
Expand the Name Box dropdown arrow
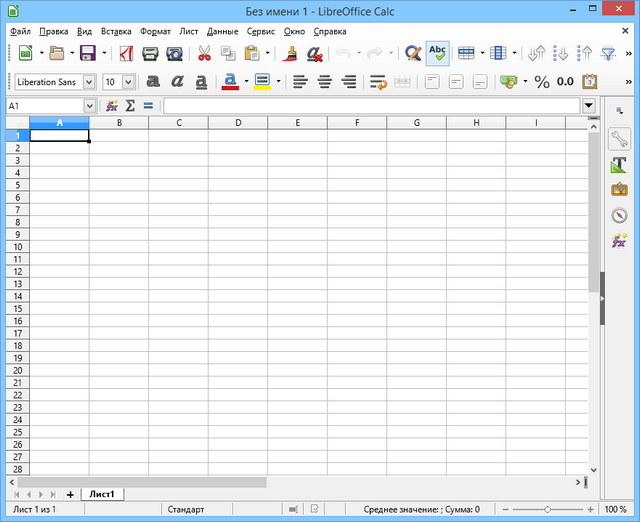(x=89, y=106)
